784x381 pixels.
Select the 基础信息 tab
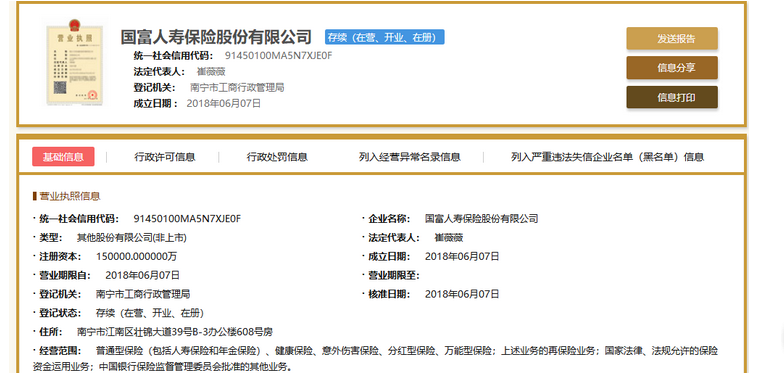(x=63, y=157)
